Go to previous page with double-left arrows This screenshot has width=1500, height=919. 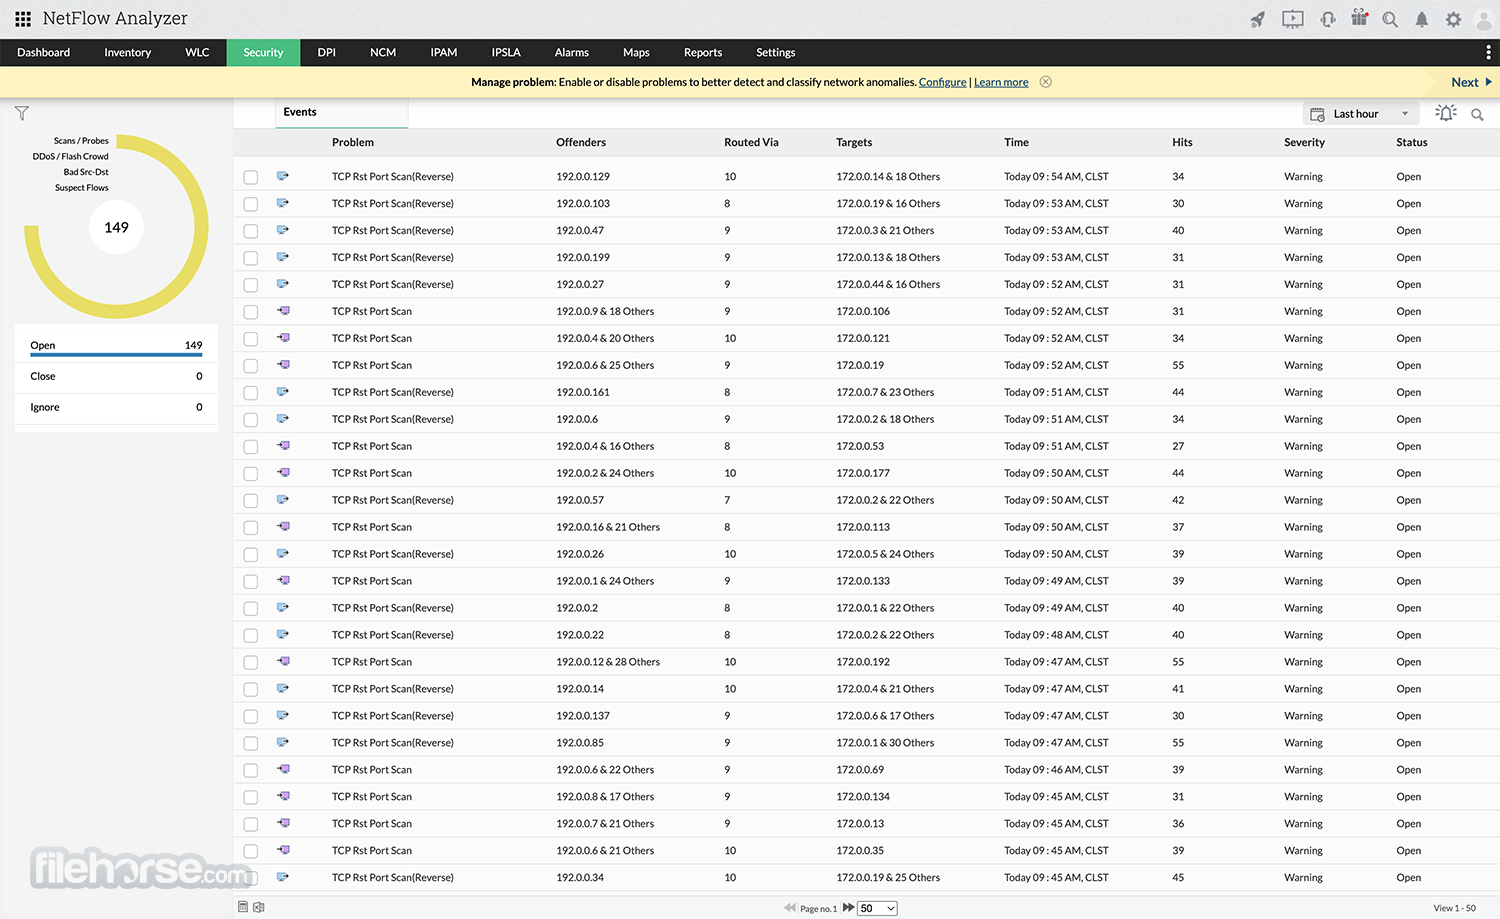[790, 907]
